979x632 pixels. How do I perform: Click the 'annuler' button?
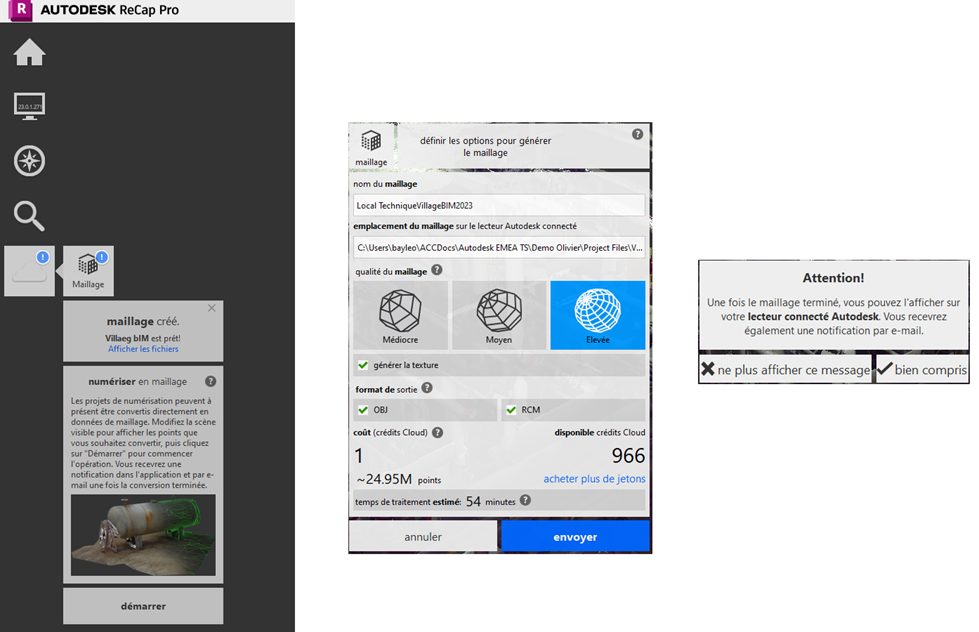tap(423, 537)
